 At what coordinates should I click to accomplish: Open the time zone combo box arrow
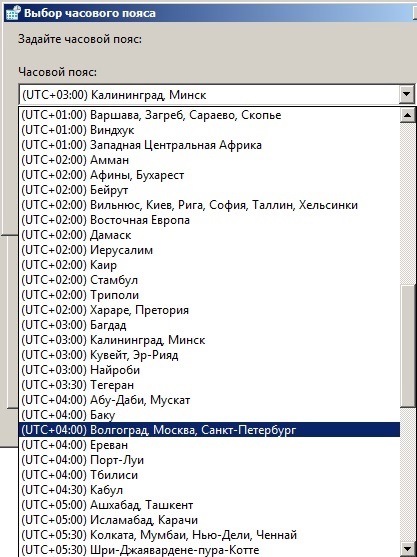(x=406, y=94)
